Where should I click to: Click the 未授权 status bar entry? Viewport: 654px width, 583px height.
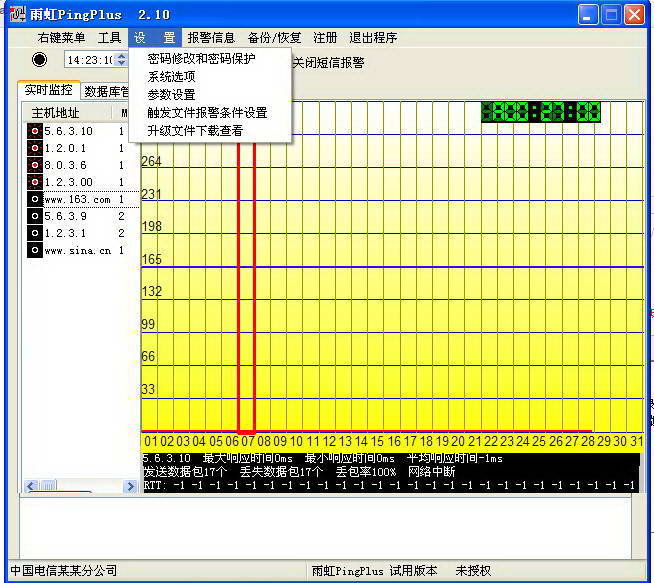tap(473, 570)
